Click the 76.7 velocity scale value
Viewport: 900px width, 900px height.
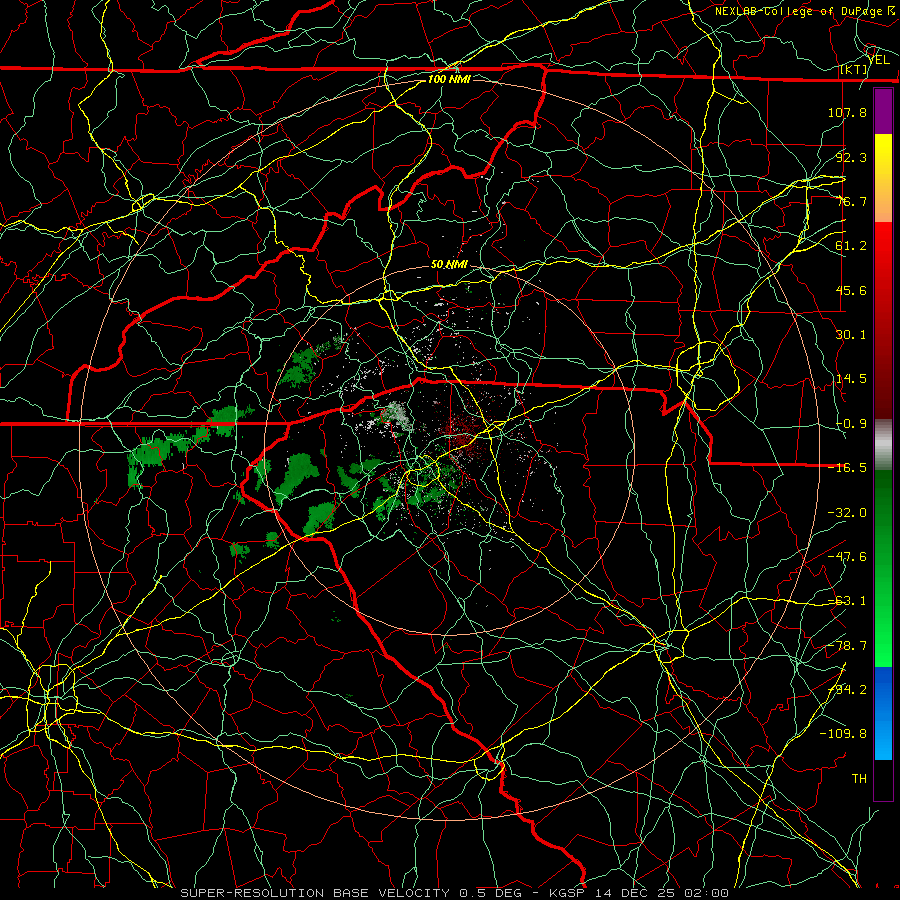852,201
